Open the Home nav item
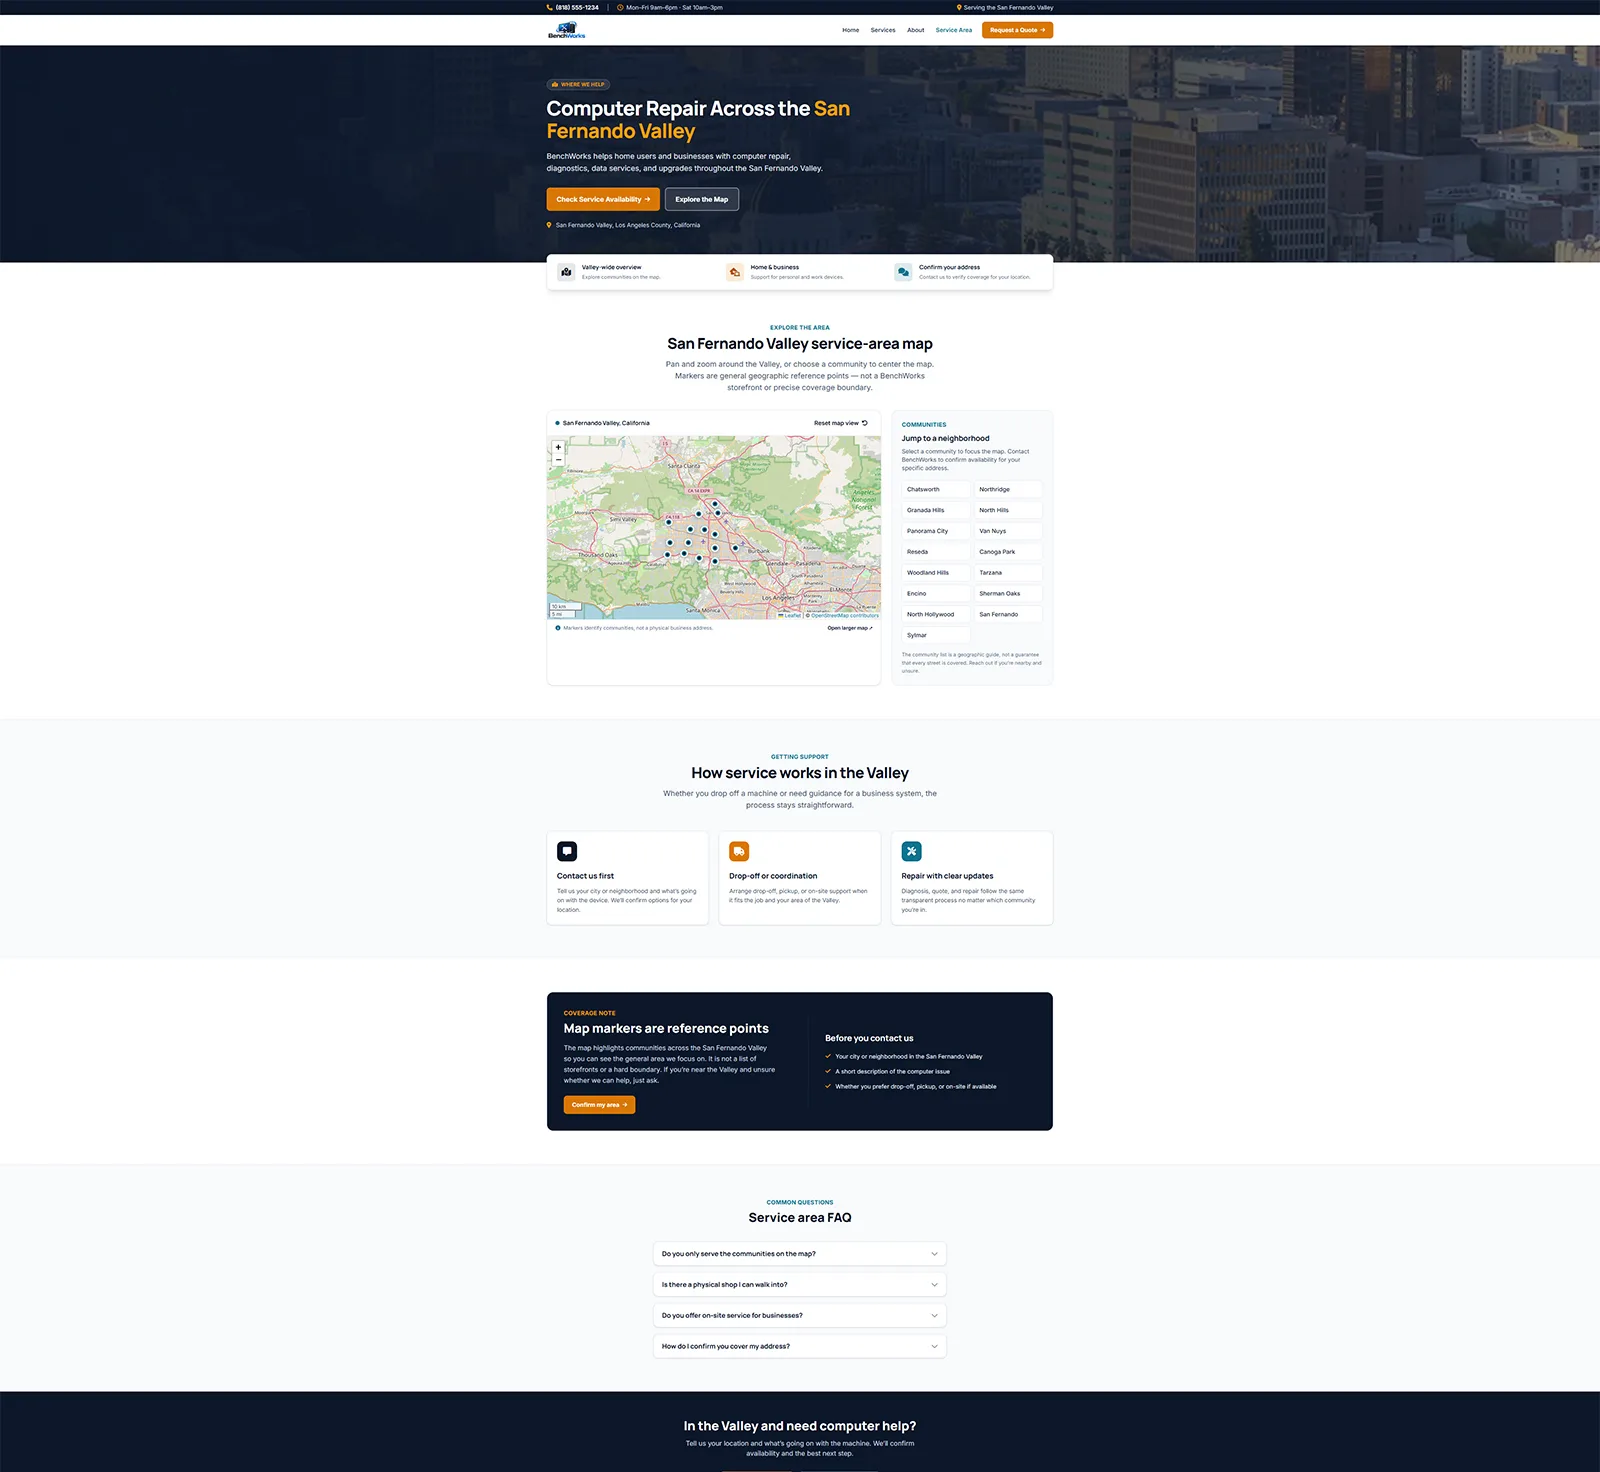Viewport: 1600px width, 1472px height. click(850, 30)
